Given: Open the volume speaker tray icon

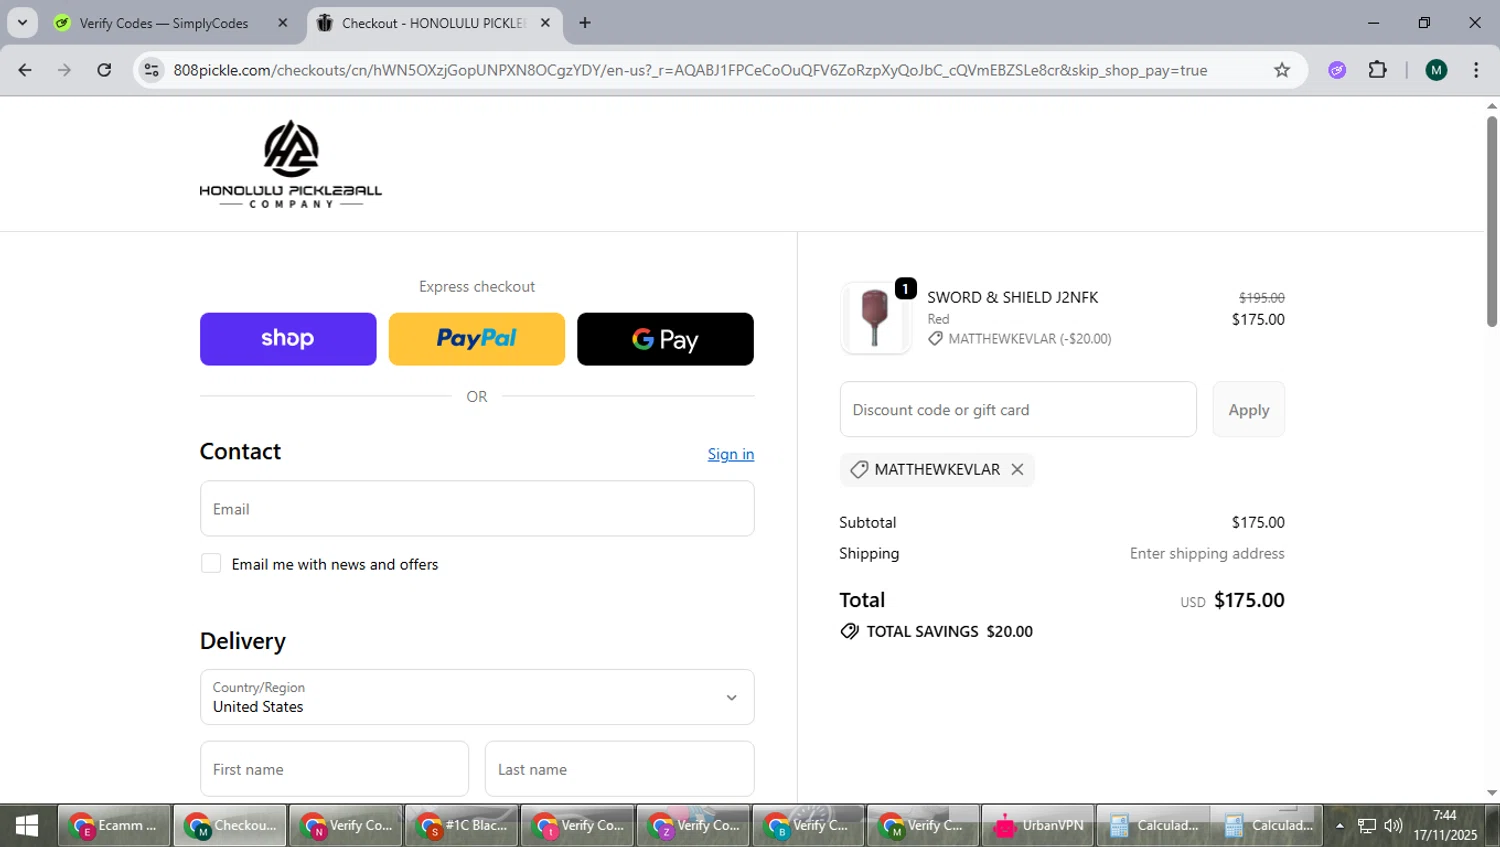Looking at the screenshot, I should (x=1393, y=826).
